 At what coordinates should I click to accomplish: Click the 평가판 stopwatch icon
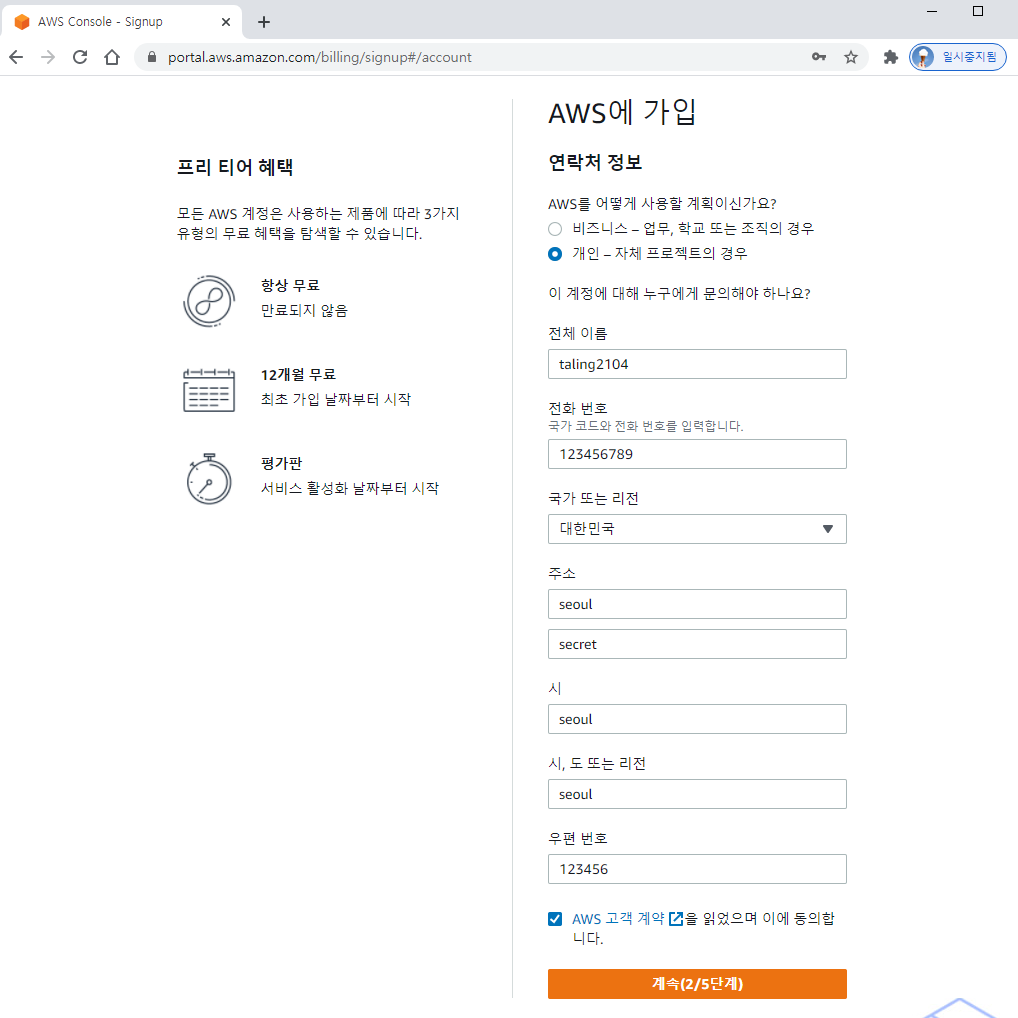209,479
